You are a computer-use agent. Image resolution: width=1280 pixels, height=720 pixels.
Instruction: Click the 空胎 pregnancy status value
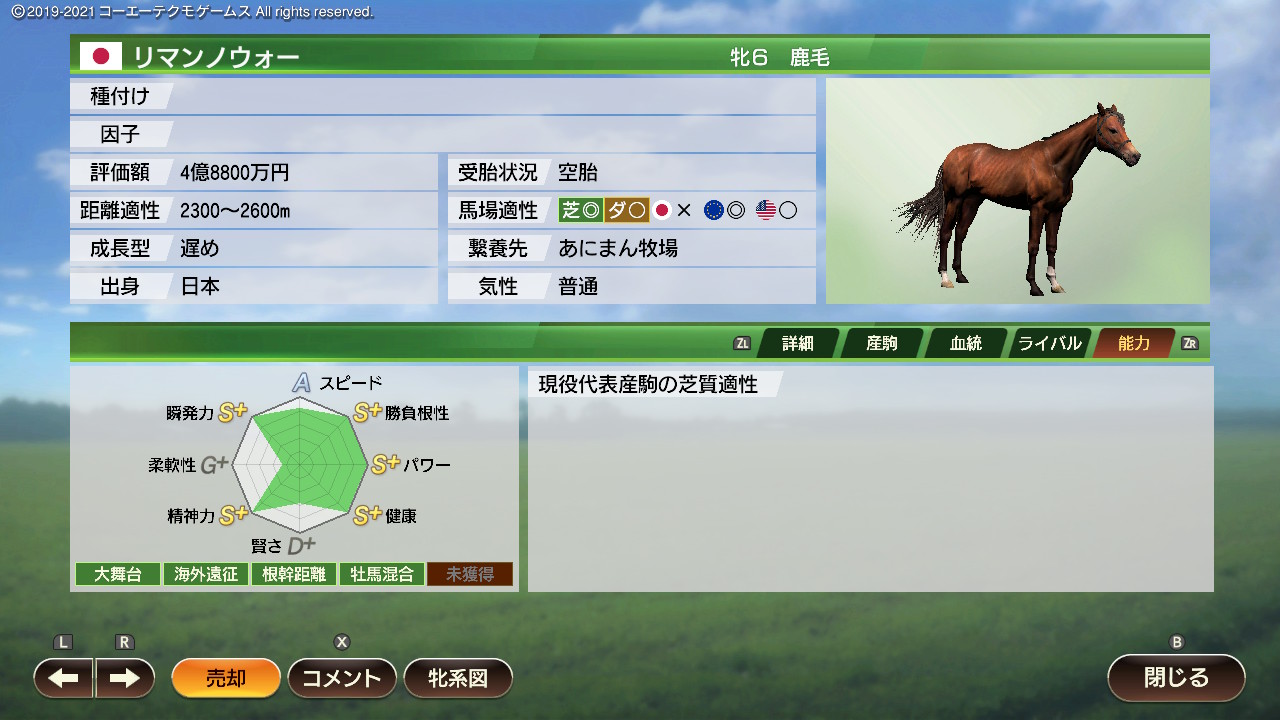(x=578, y=172)
